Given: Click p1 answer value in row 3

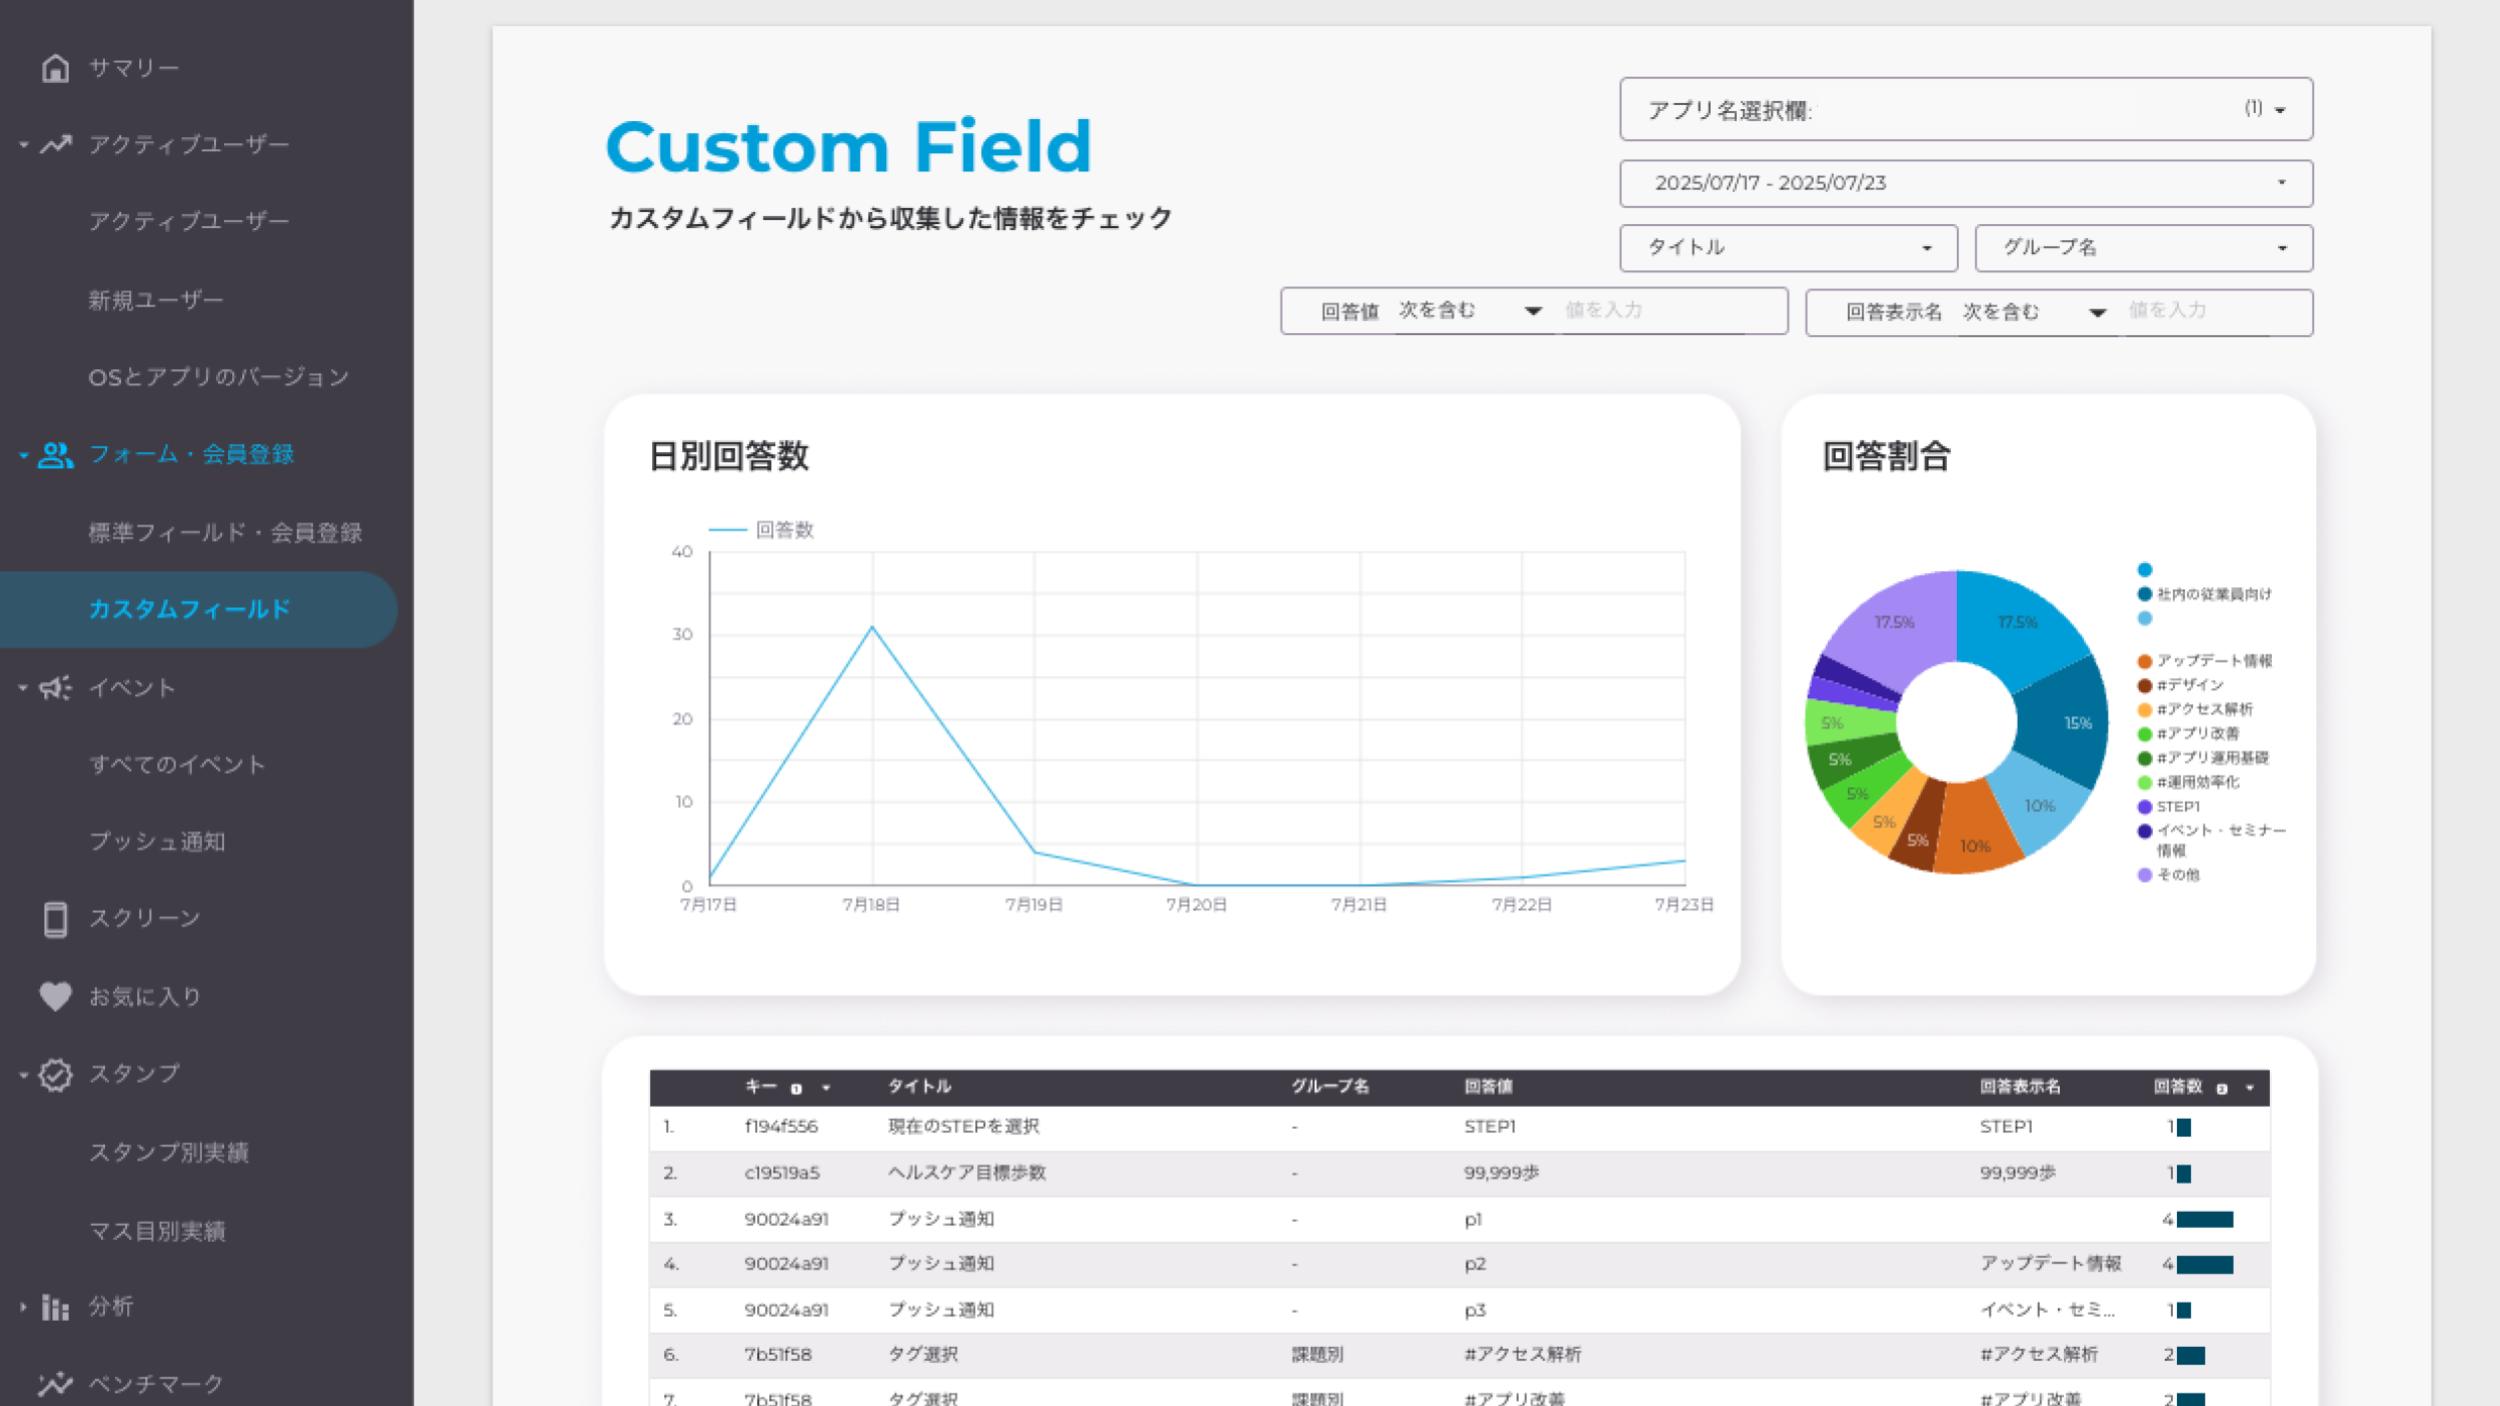Looking at the screenshot, I should tap(1473, 1220).
